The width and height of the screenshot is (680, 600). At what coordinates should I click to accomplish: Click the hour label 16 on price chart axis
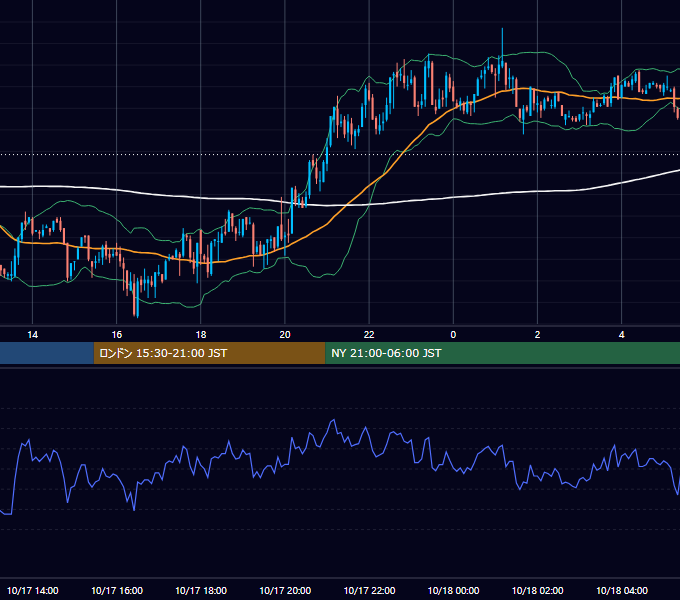tap(117, 335)
